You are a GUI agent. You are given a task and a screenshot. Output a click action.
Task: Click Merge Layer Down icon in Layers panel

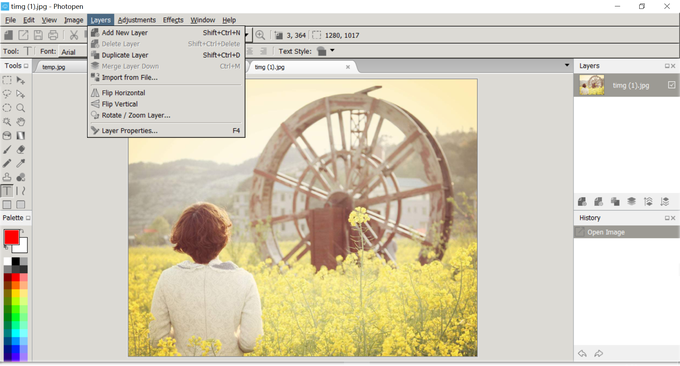[631, 202]
